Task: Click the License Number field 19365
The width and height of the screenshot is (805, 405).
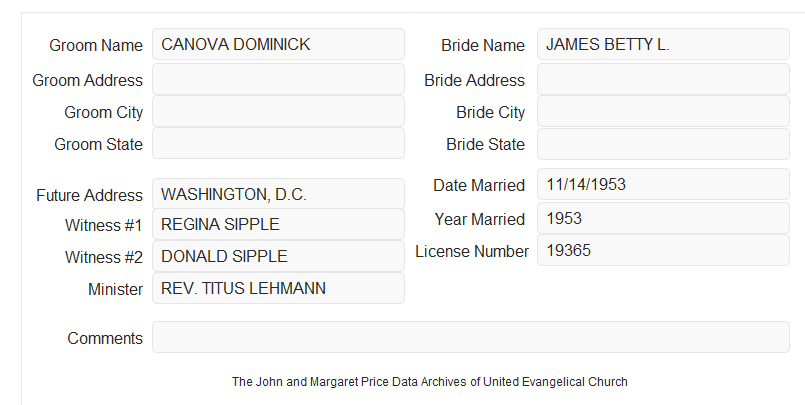Action: click(663, 250)
